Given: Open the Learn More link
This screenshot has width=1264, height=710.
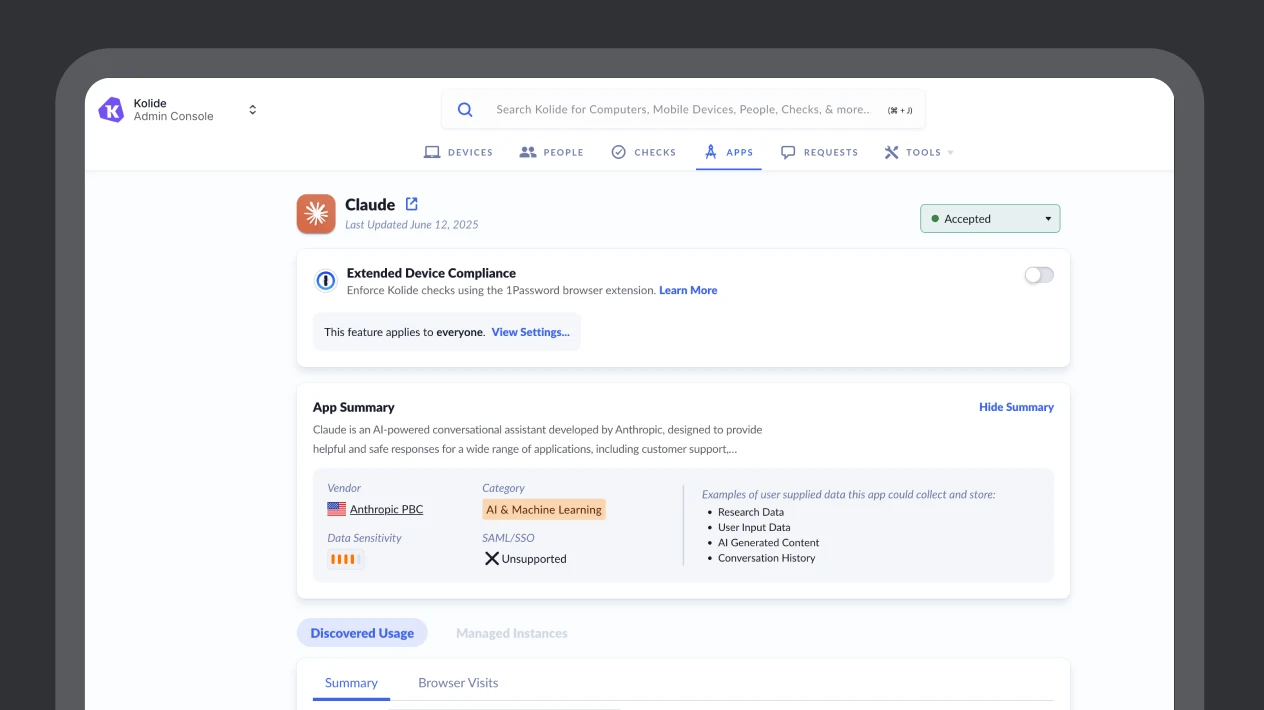Looking at the screenshot, I should pos(688,290).
